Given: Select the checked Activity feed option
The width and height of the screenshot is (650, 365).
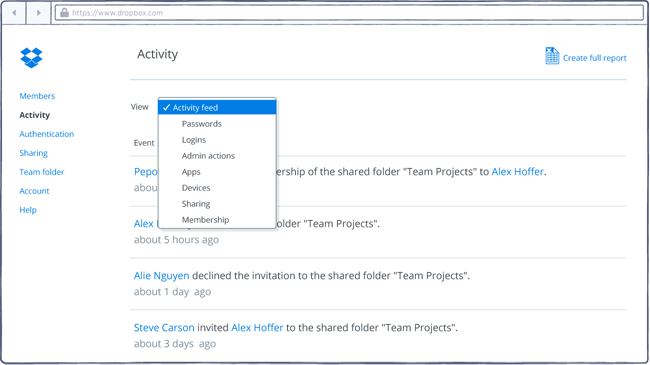Looking at the screenshot, I should (x=217, y=107).
